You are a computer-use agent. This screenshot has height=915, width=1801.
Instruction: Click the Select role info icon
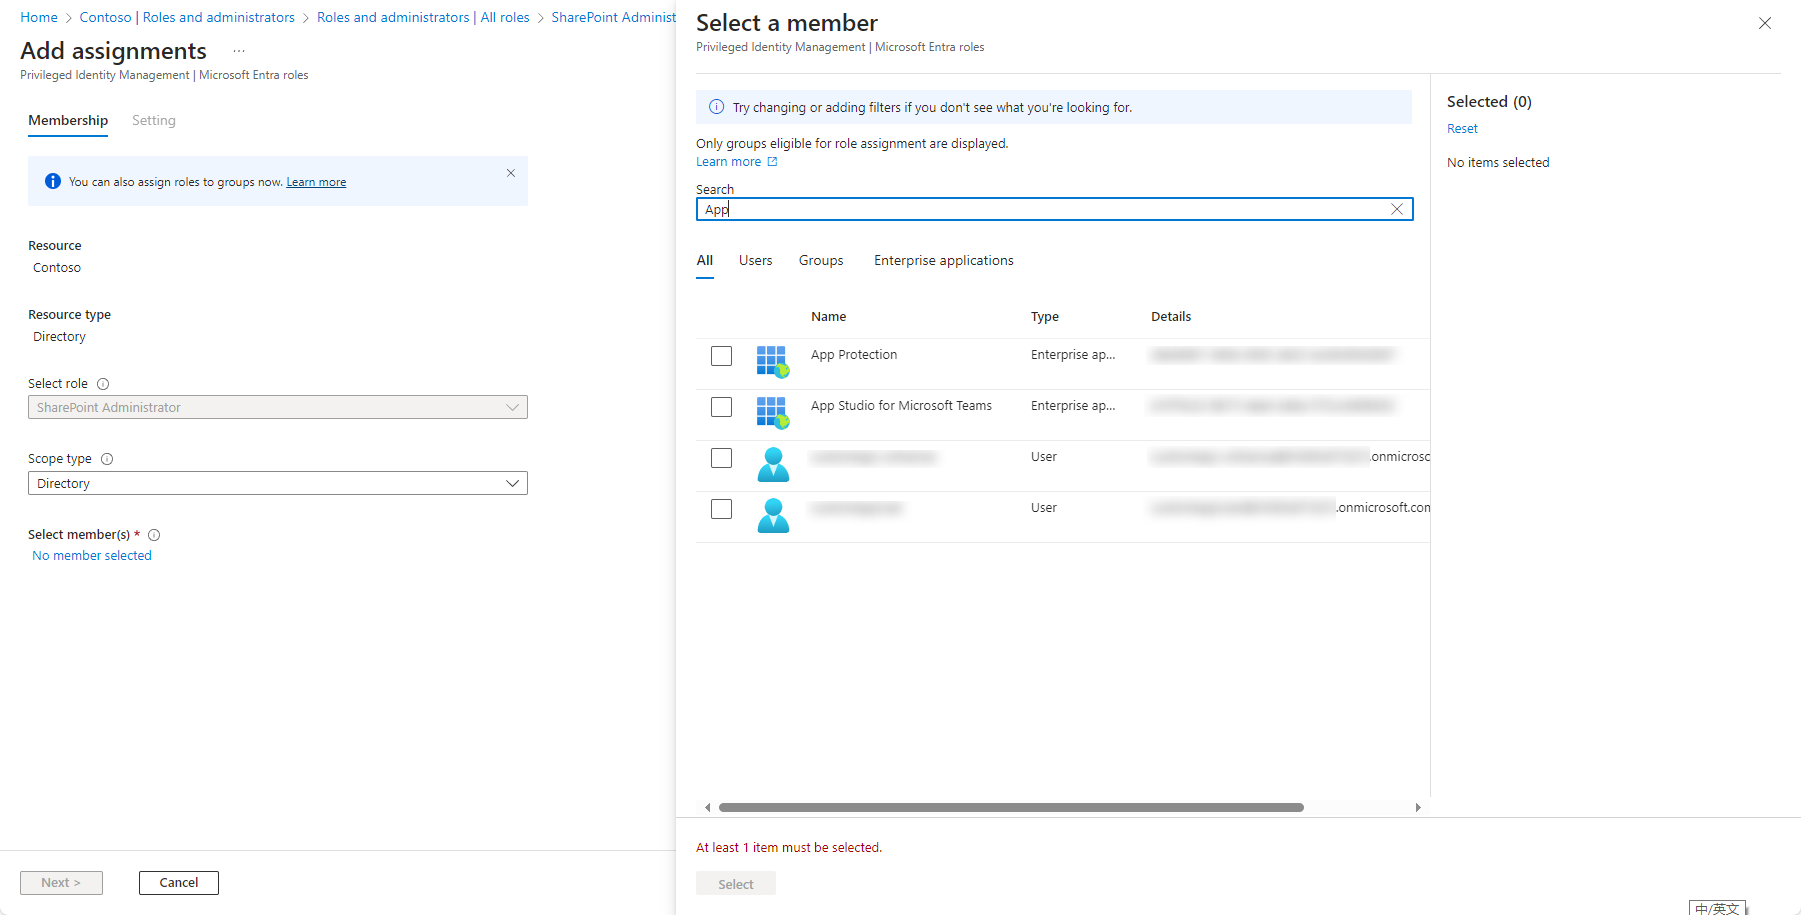[103, 384]
